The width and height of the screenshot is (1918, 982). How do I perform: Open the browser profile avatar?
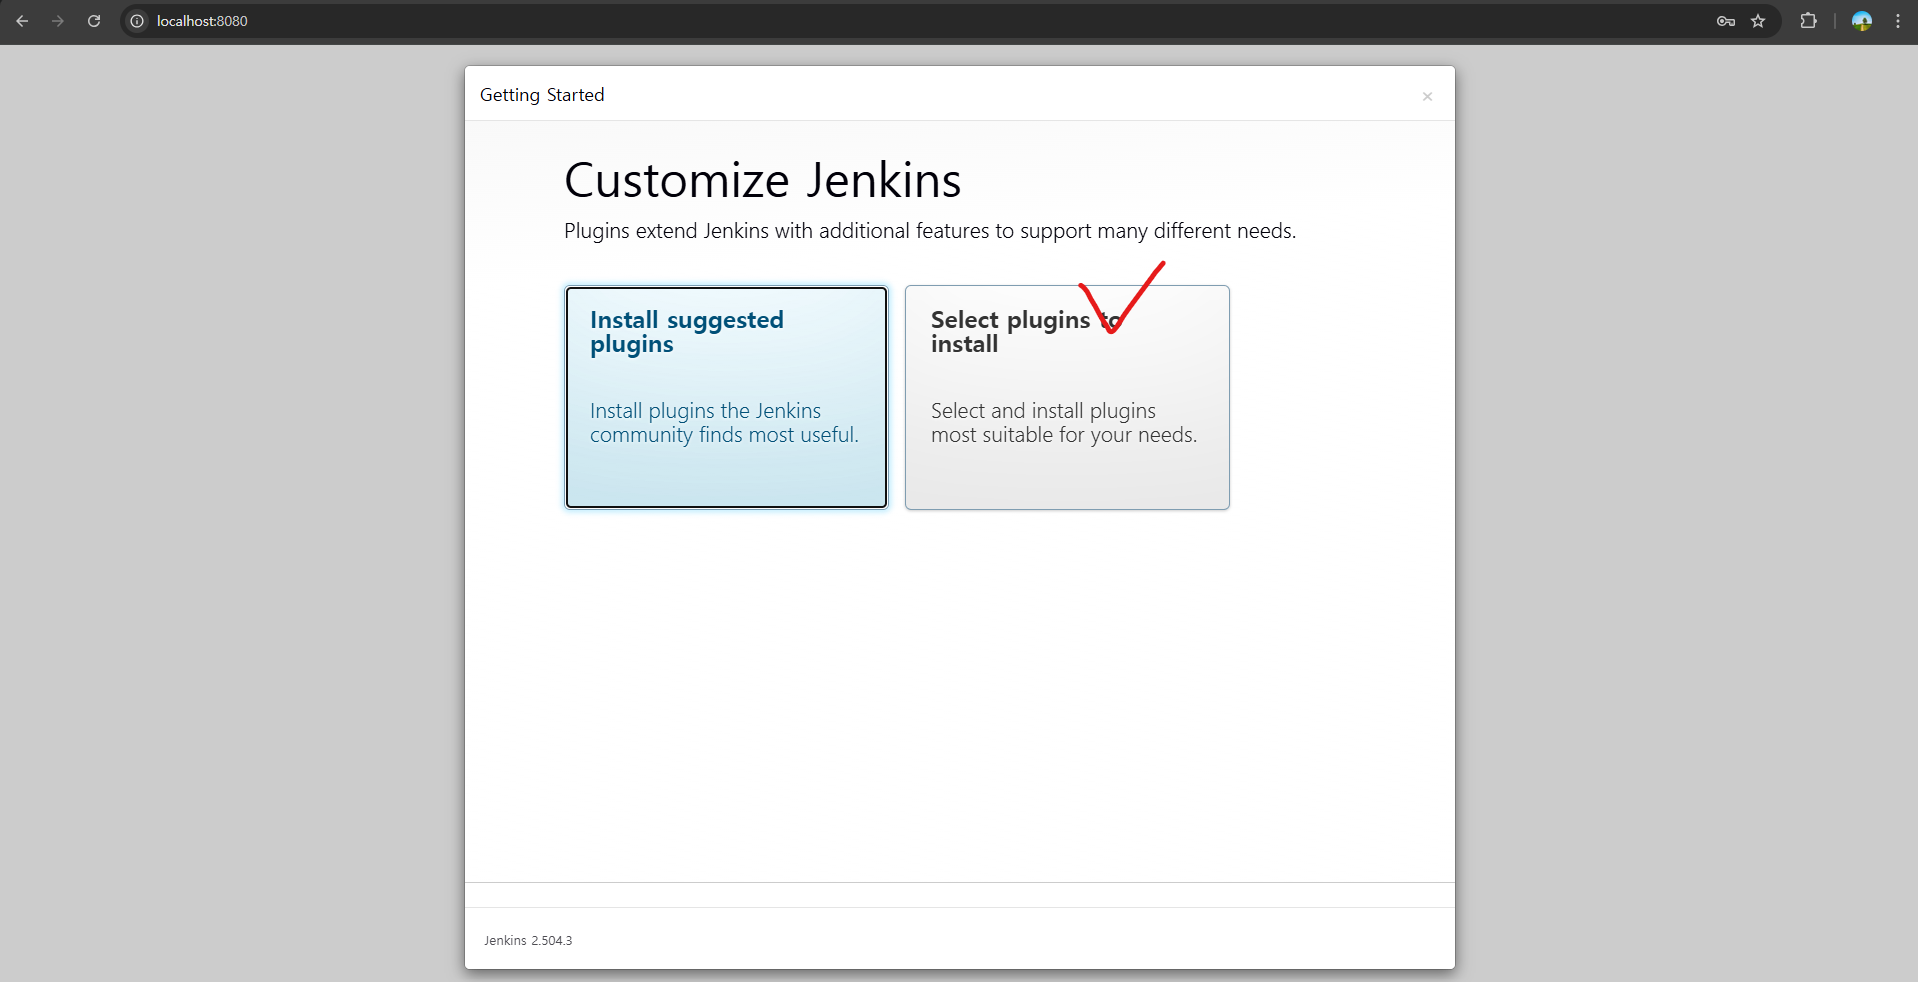pyautogui.click(x=1862, y=21)
